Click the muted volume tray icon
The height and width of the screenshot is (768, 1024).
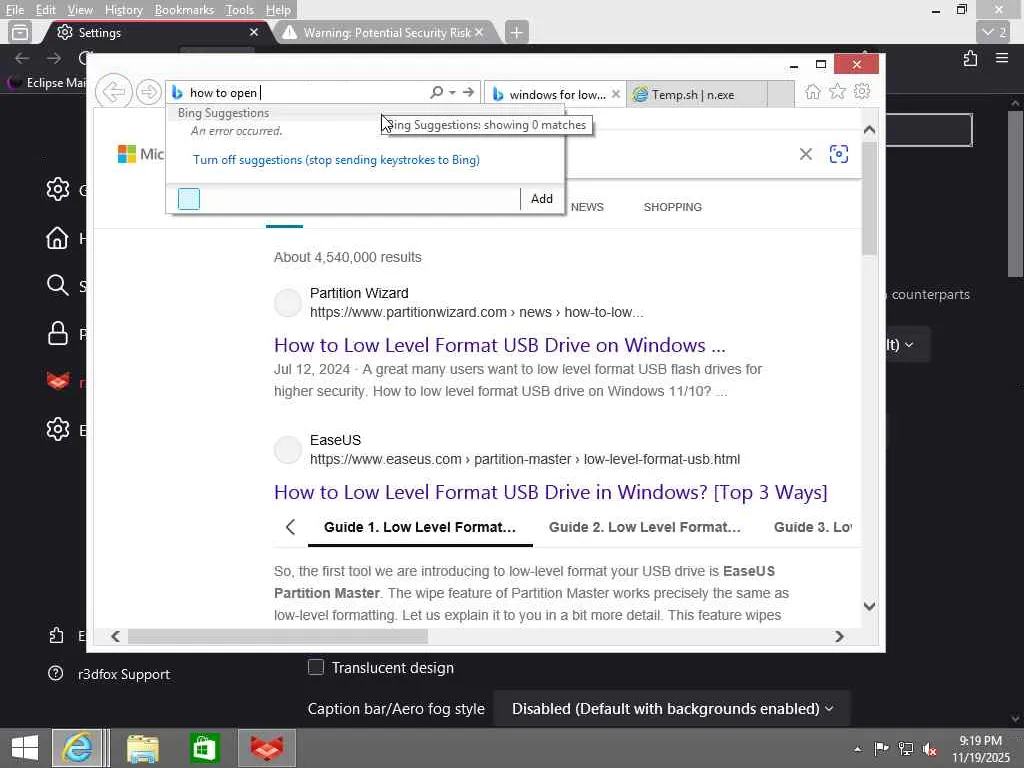pyautogui.click(x=930, y=749)
